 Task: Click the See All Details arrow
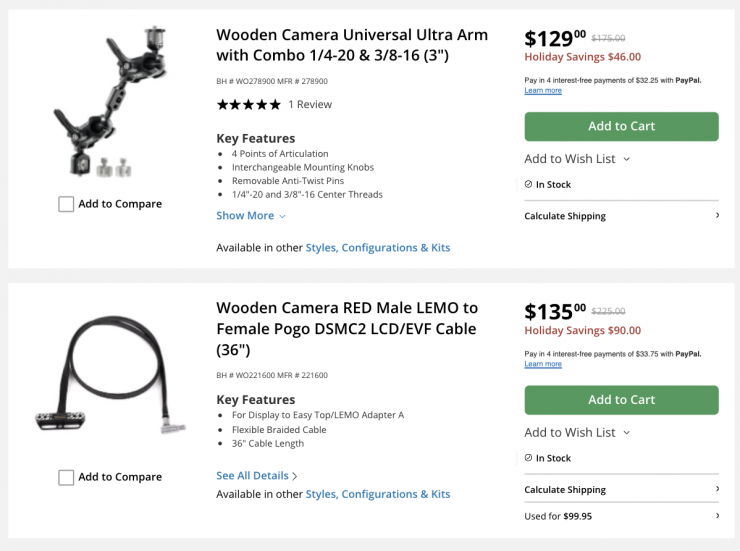pyautogui.click(x=295, y=476)
